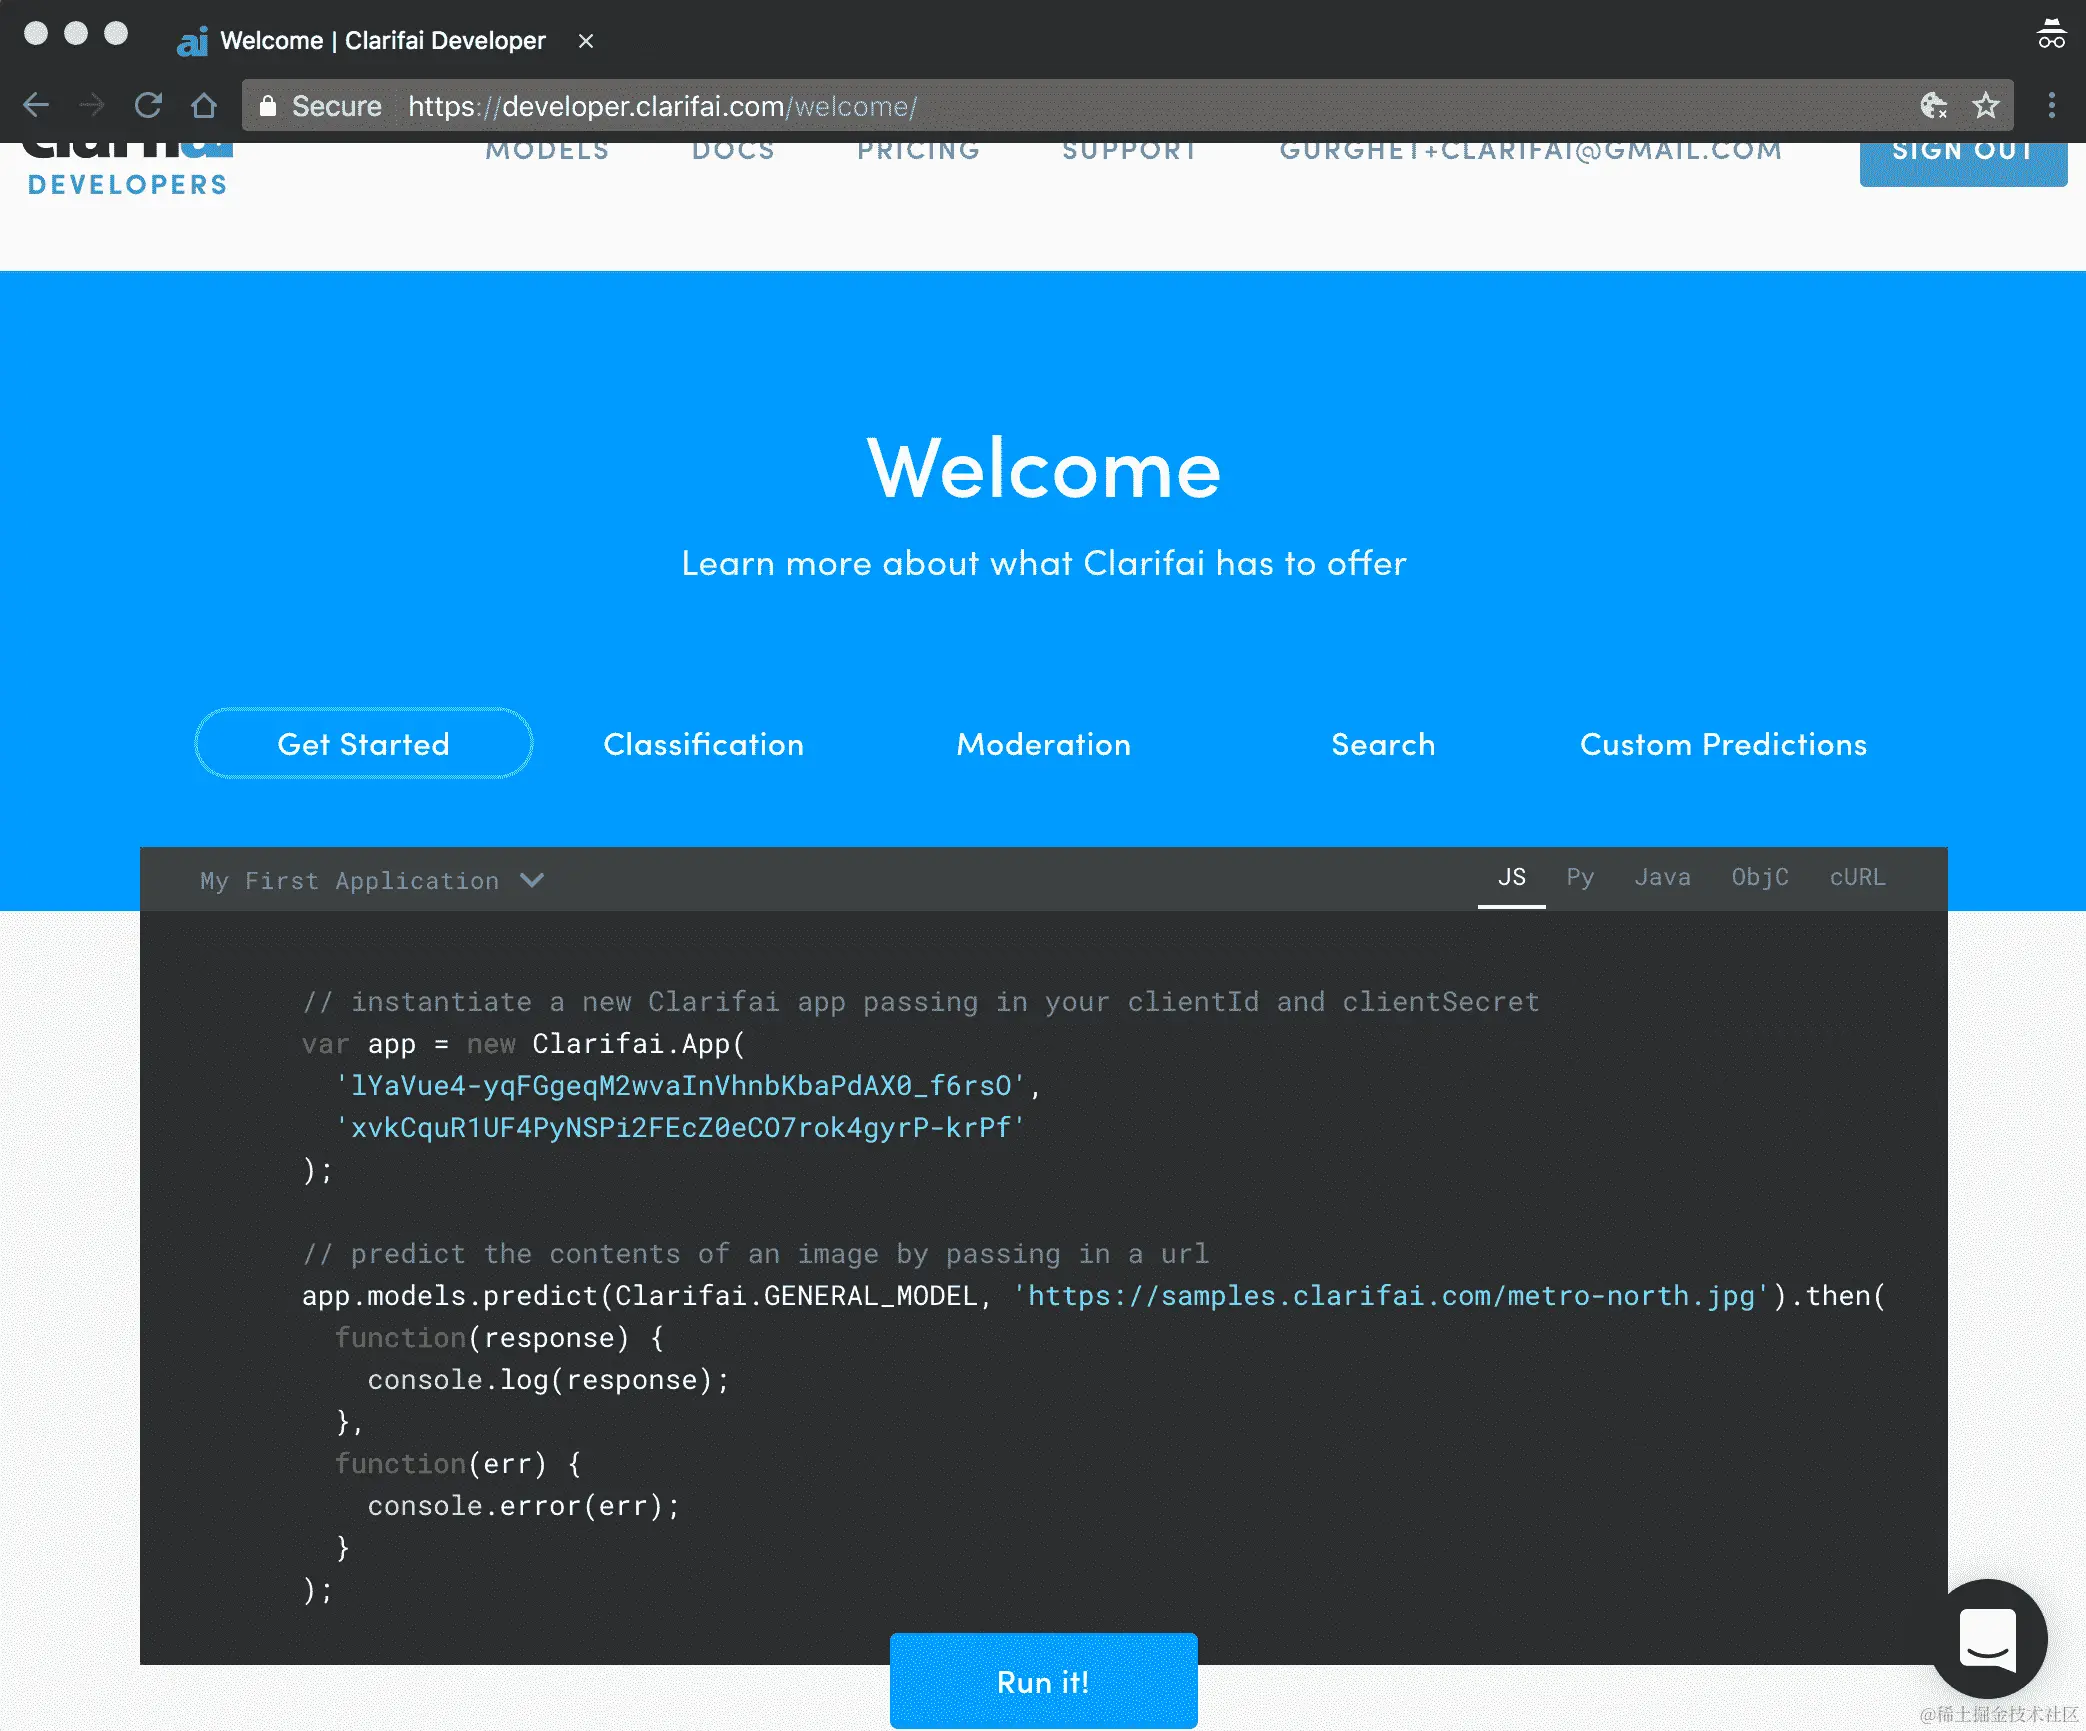Image resolution: width=2086 pixels, height=1731 pixels.
Task: Switch code sample to cURL tab
Action: (1857, 877)
